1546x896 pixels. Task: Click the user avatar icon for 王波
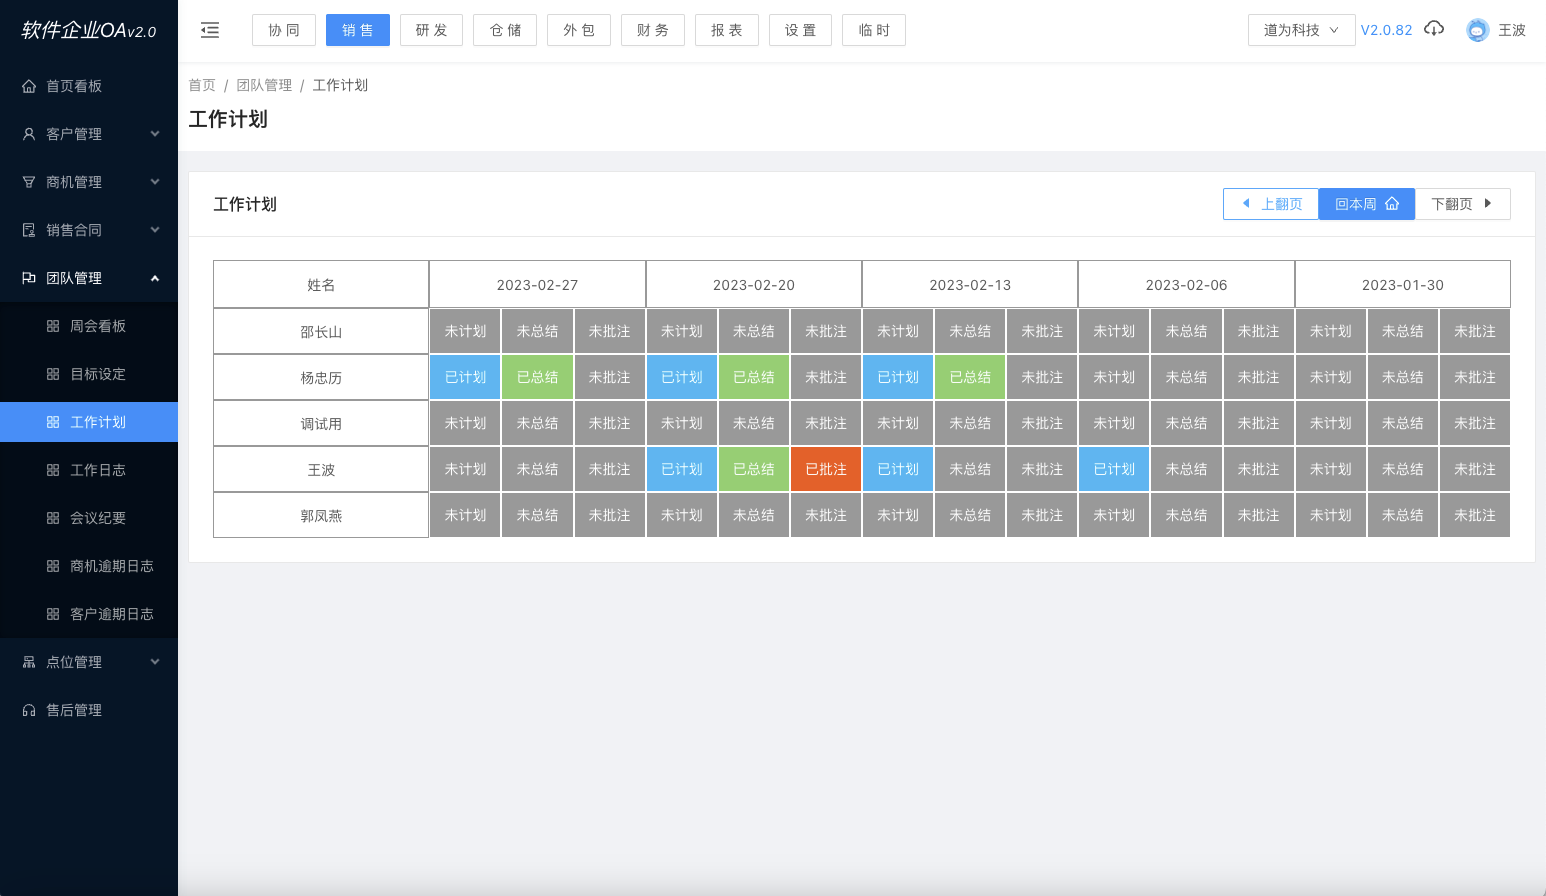(1477, 30)
